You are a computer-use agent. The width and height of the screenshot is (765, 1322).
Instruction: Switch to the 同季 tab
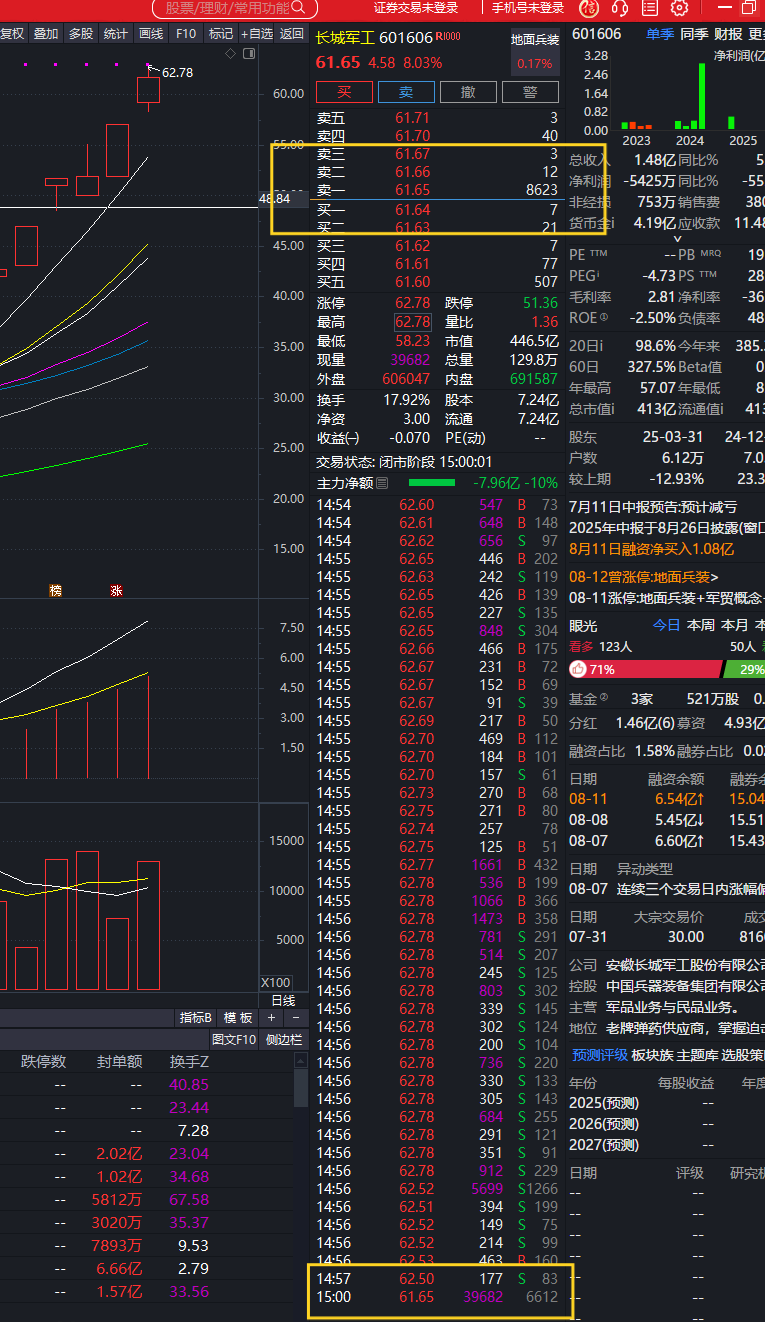click(694, 34)
